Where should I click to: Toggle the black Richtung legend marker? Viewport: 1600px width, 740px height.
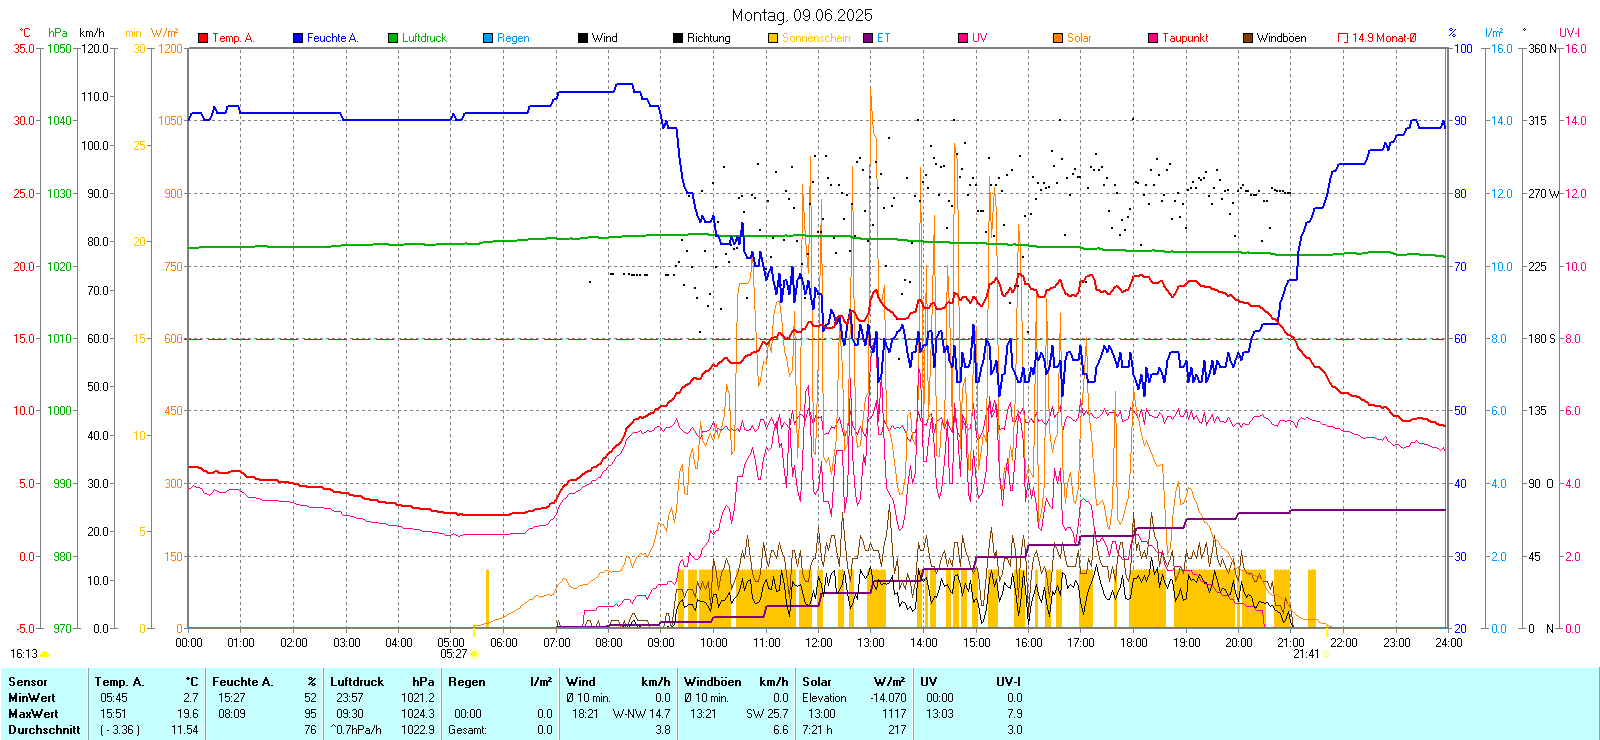click(678, 38)
